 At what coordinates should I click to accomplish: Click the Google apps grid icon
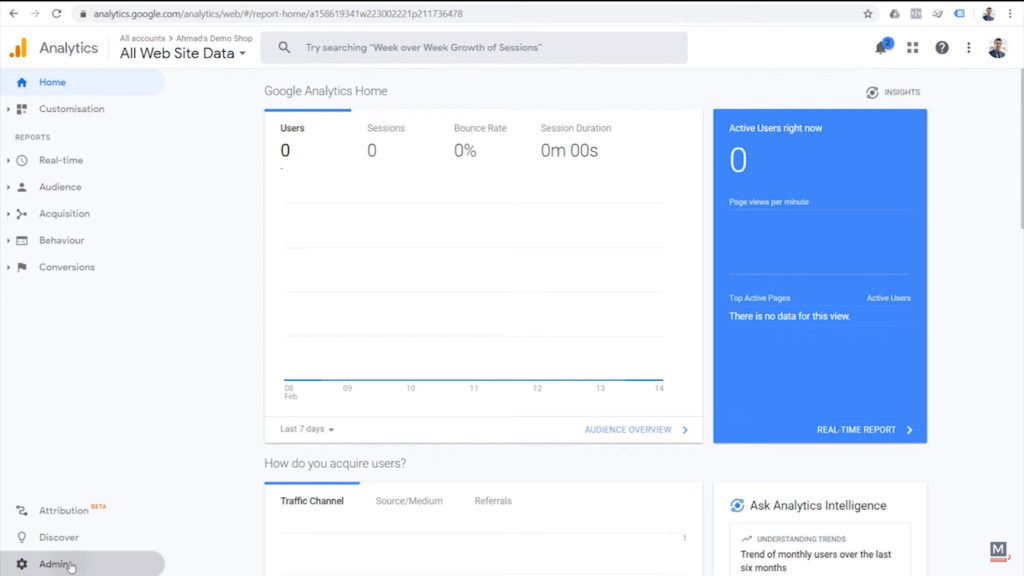point(912,47)
